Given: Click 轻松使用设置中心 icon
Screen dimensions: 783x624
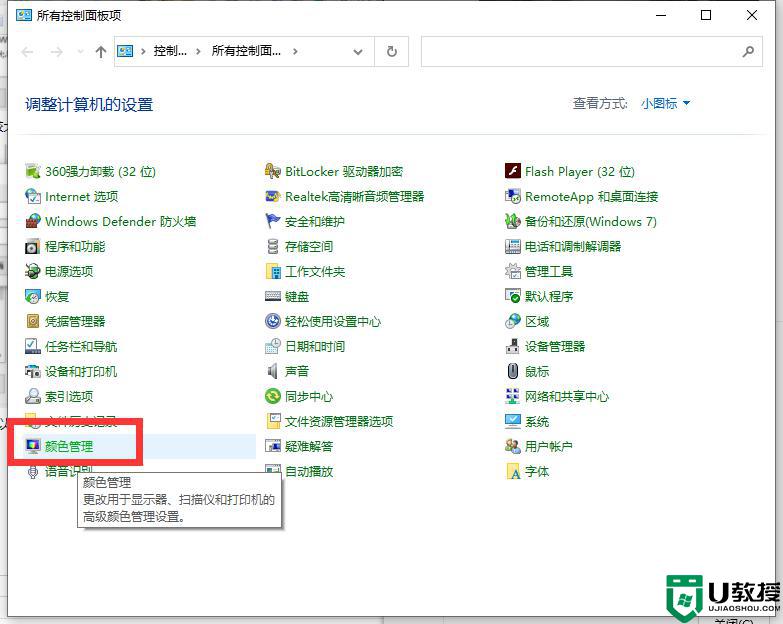Looking at the screenshot, I should 273,321.
